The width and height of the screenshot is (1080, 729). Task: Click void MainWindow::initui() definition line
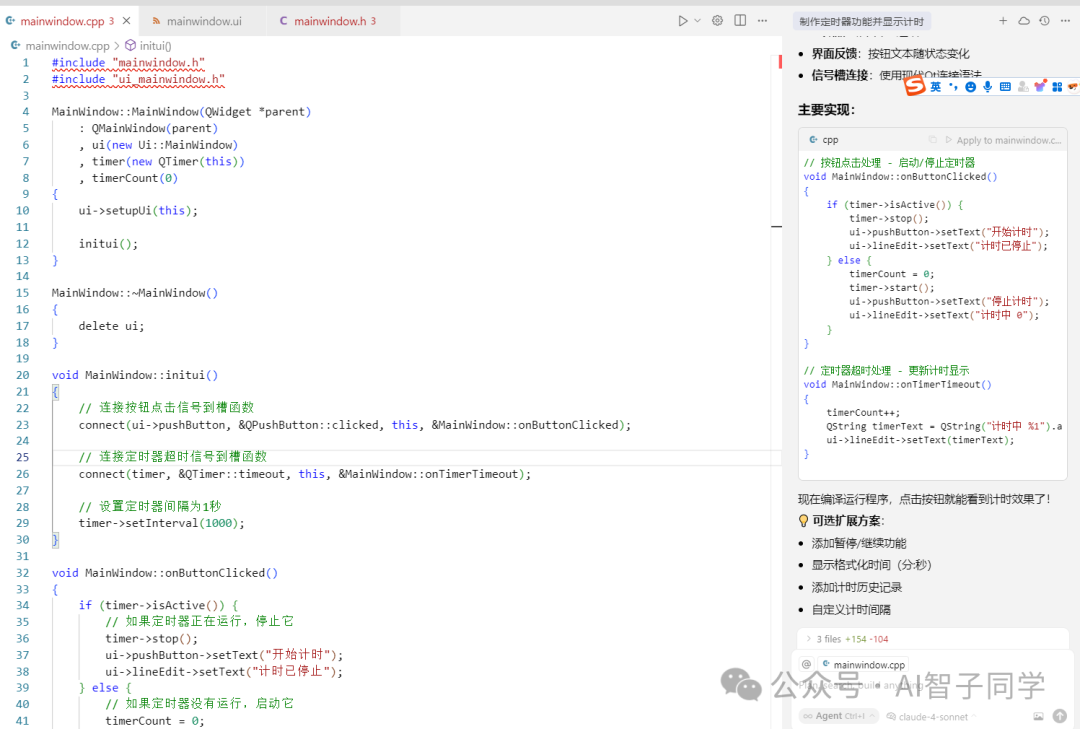pyautogui.click(x=135, y=376)
